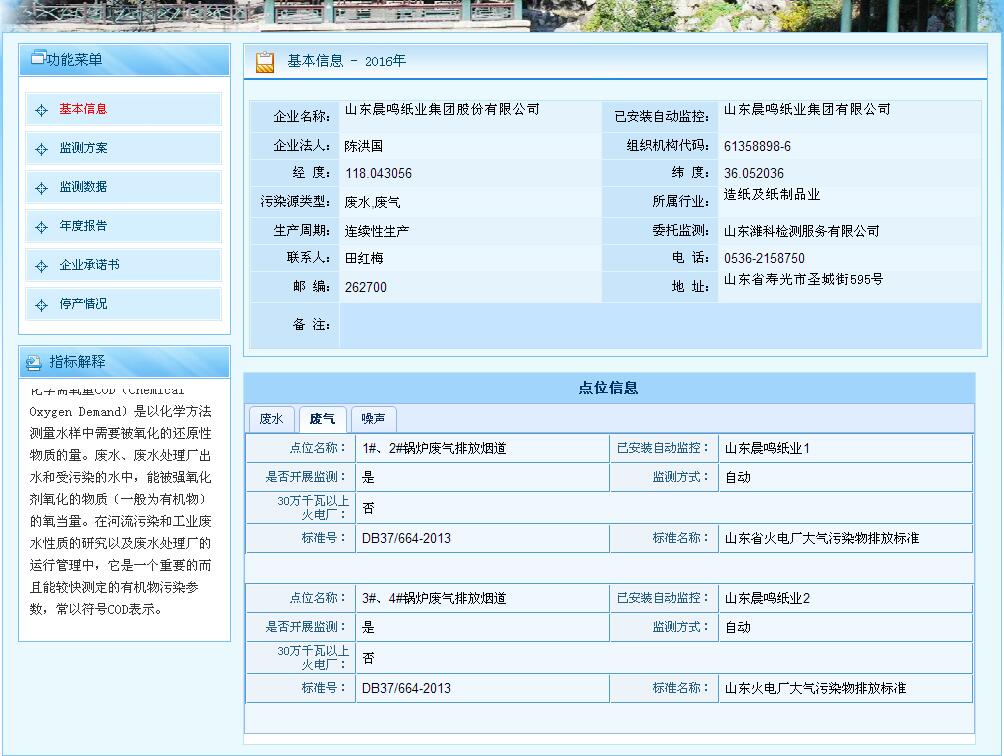Select the 废气 tab
The width and height of the screenshot is (1004, 756).
click(x=322, y=419)
